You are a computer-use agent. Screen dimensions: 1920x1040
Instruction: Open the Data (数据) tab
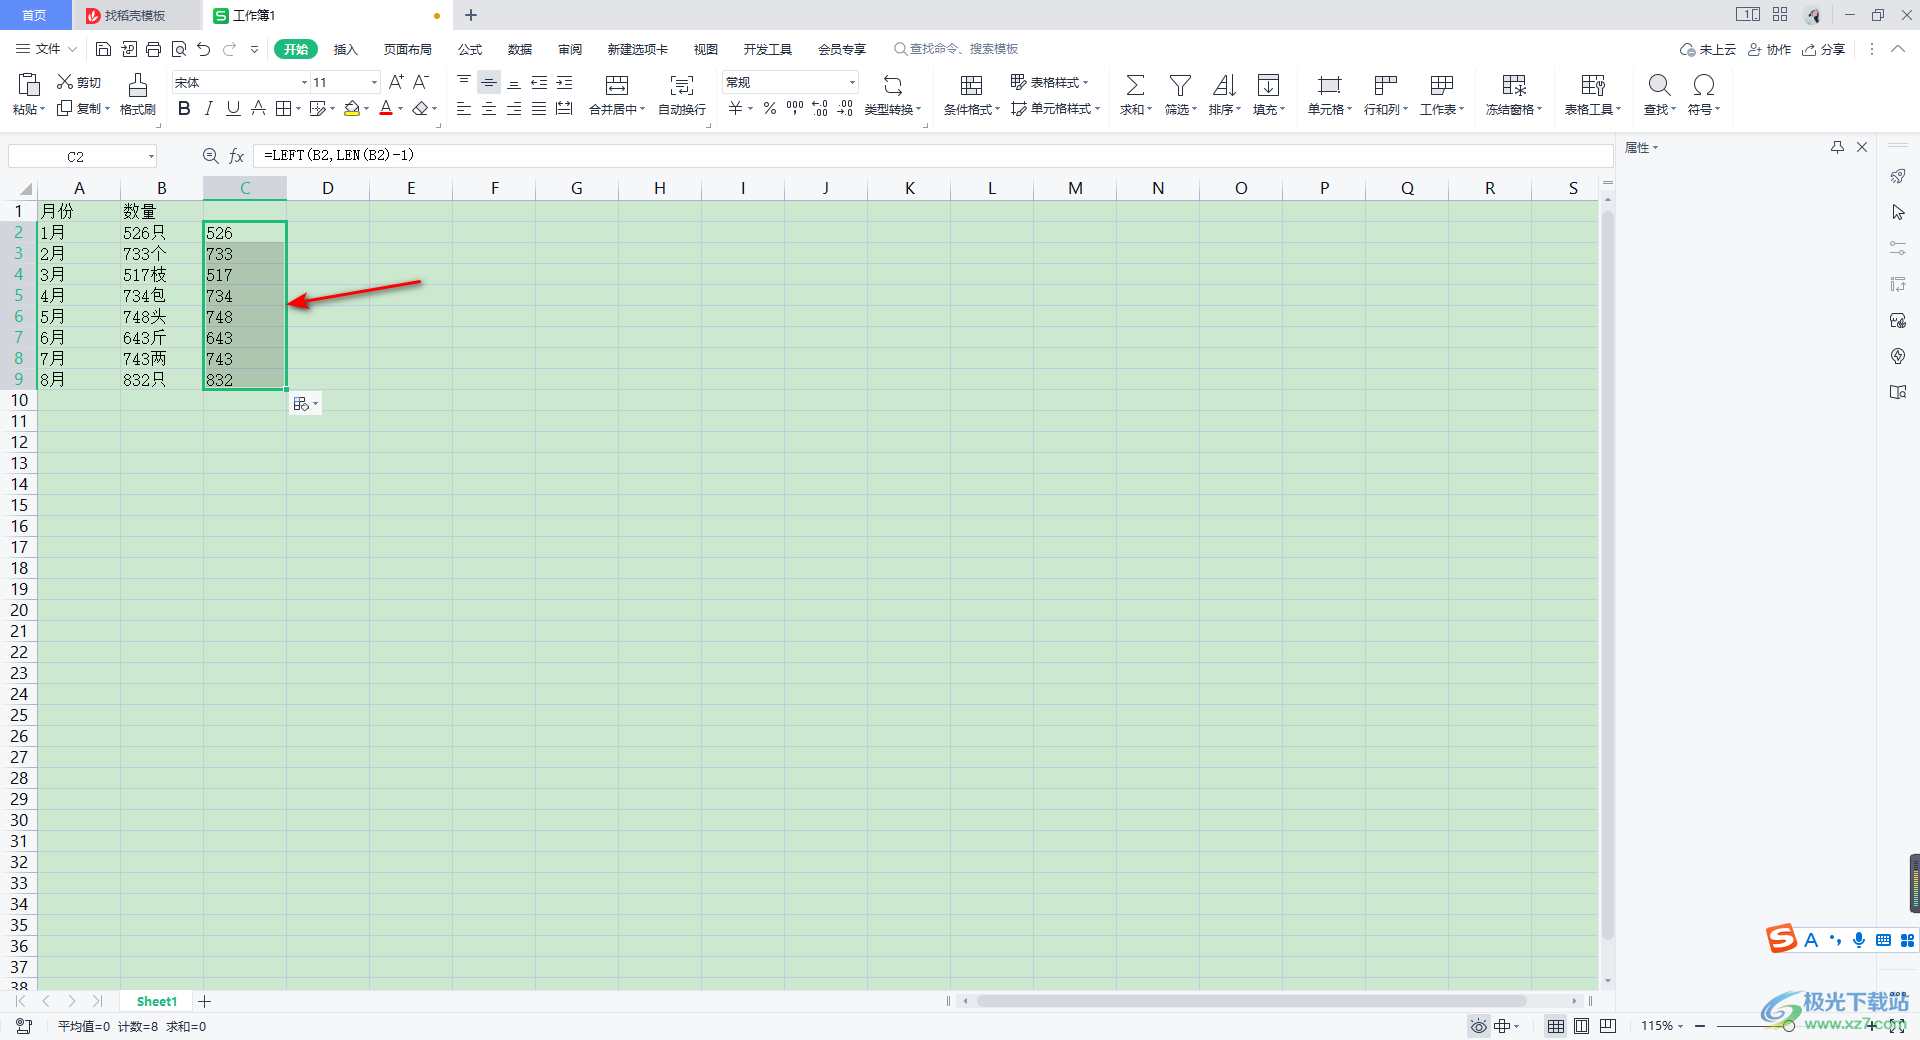tap(520, 49)
